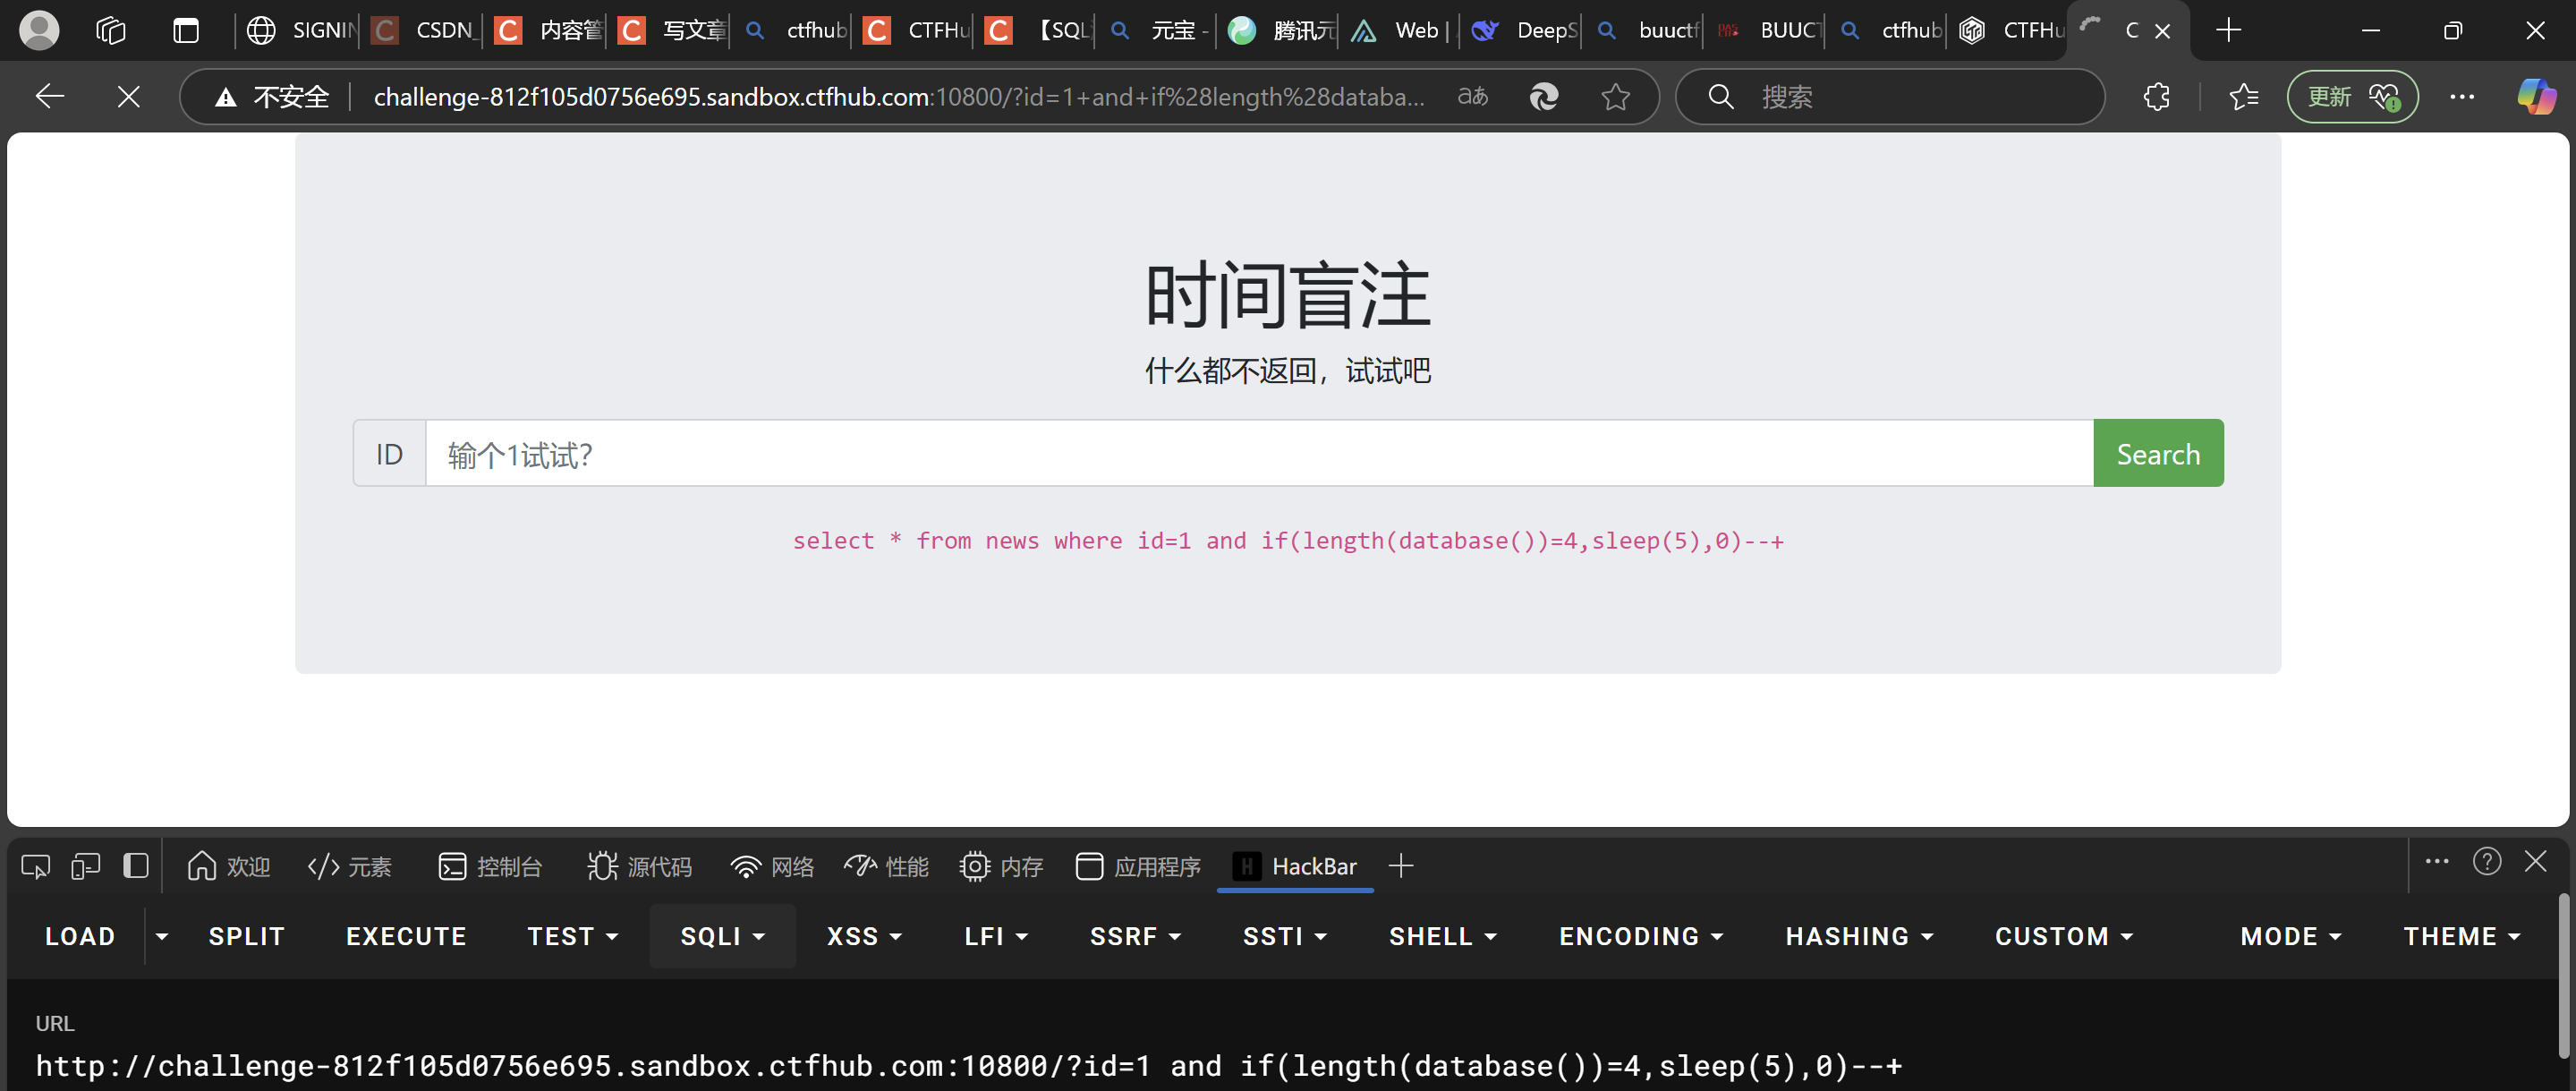This screenshot has height=1091, width=2576.
Task: Expand the SQLI dropdown in HackBar
Action: click(722, 936)
